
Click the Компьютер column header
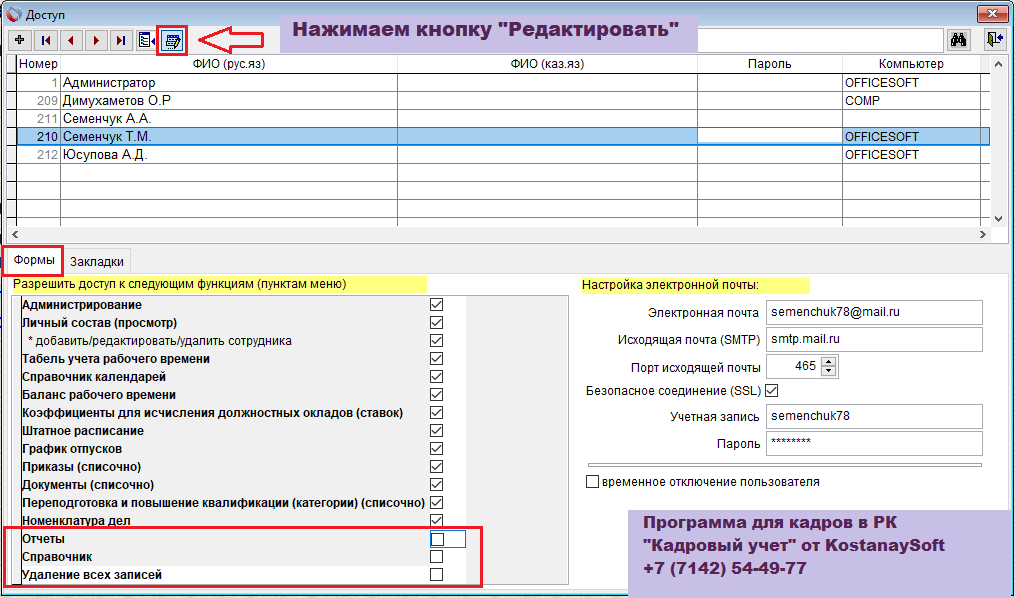pyautogui.click(x=911, y=64)
